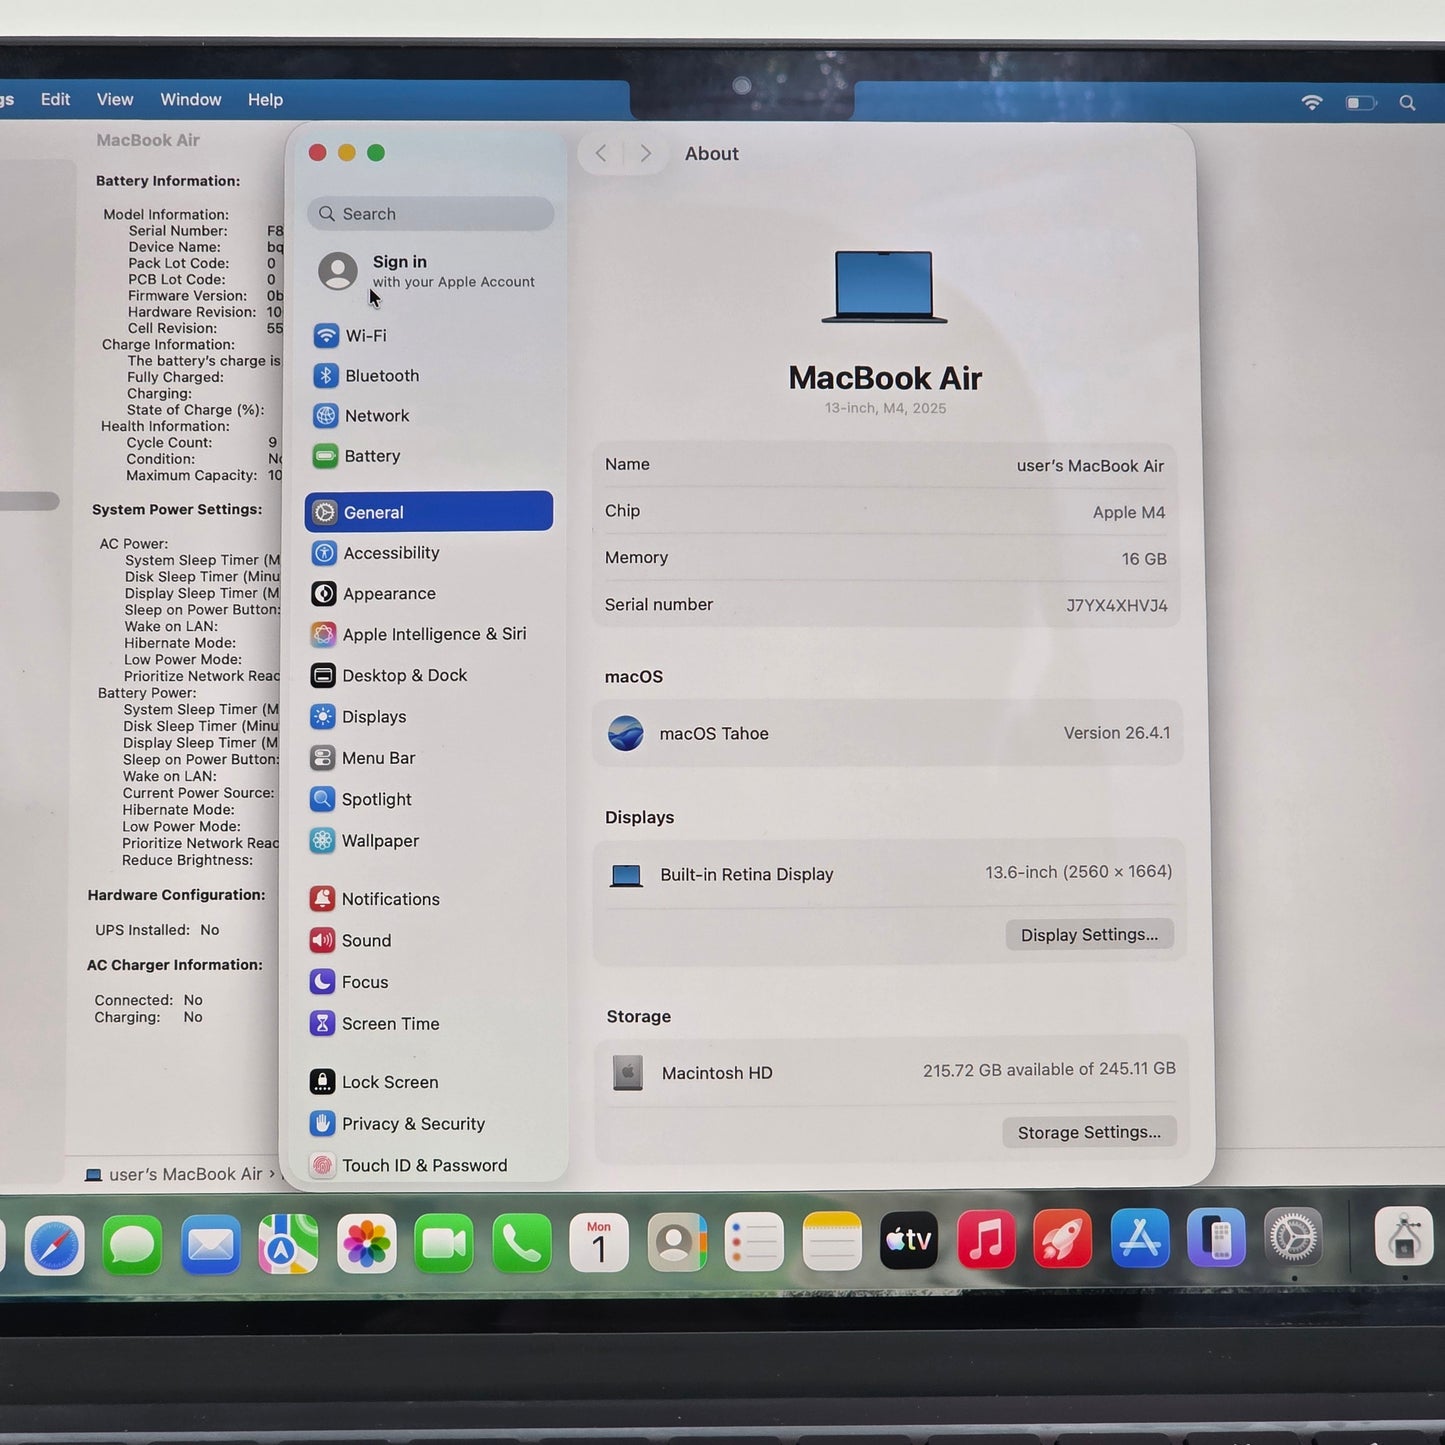
Task: Open the Edit menu
Action: [55, 99]
